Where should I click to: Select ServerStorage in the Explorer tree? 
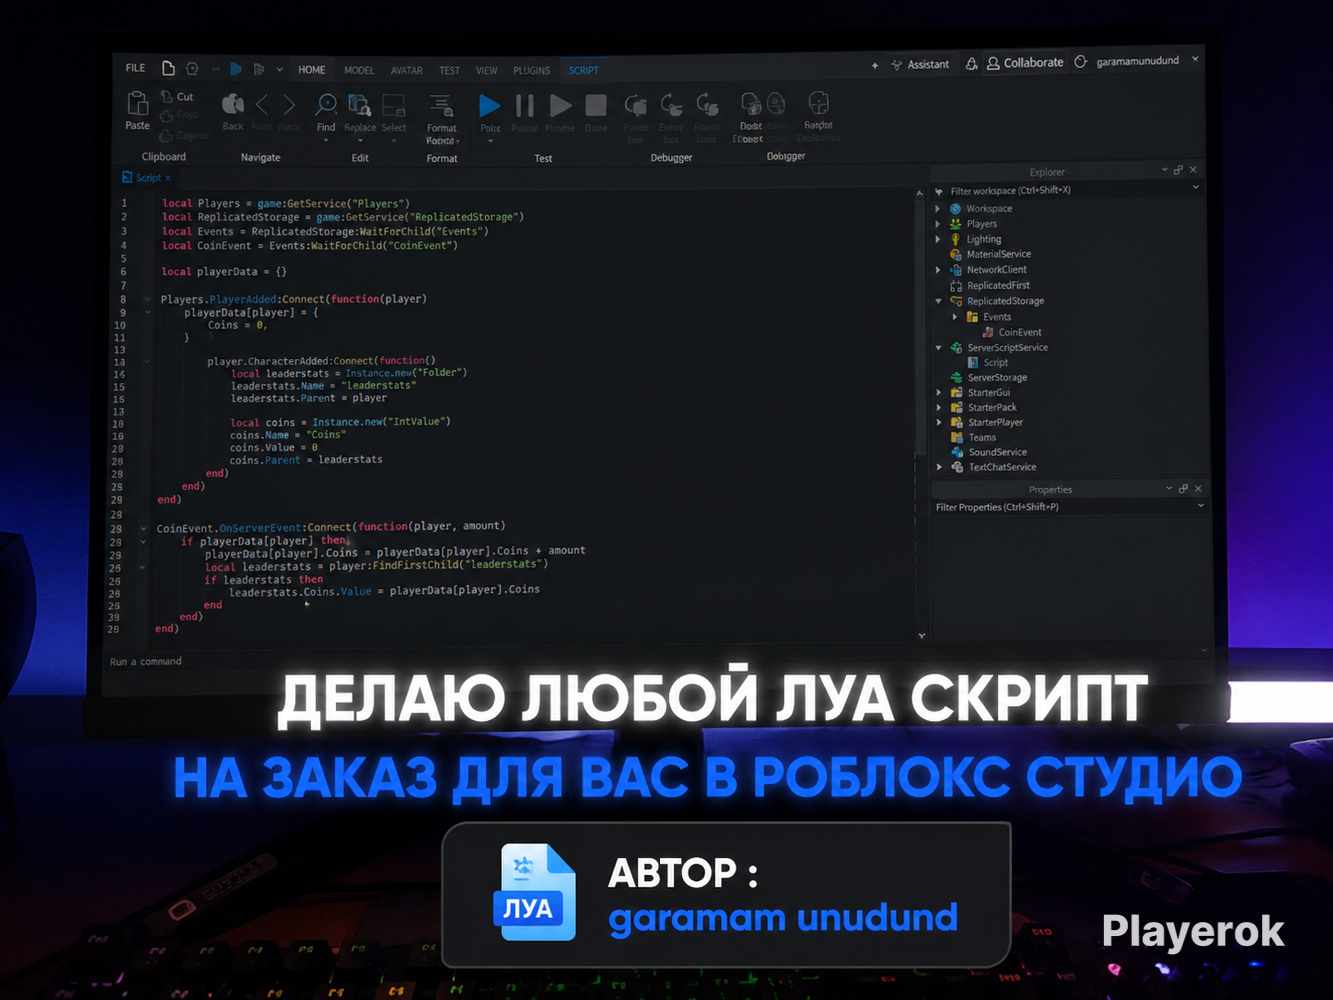click(997, 378)
